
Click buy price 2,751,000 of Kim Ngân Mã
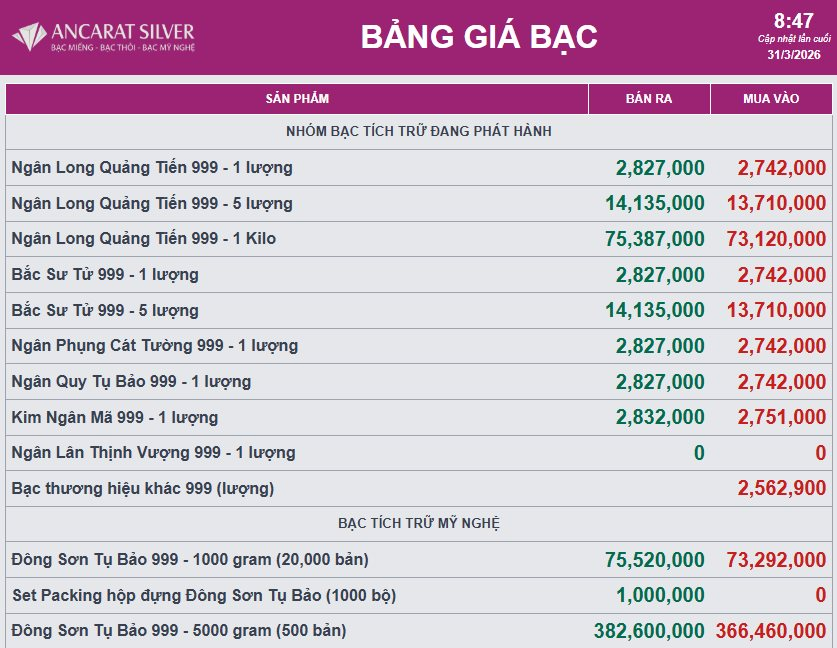pyautogui.click(x=782, y=417)
